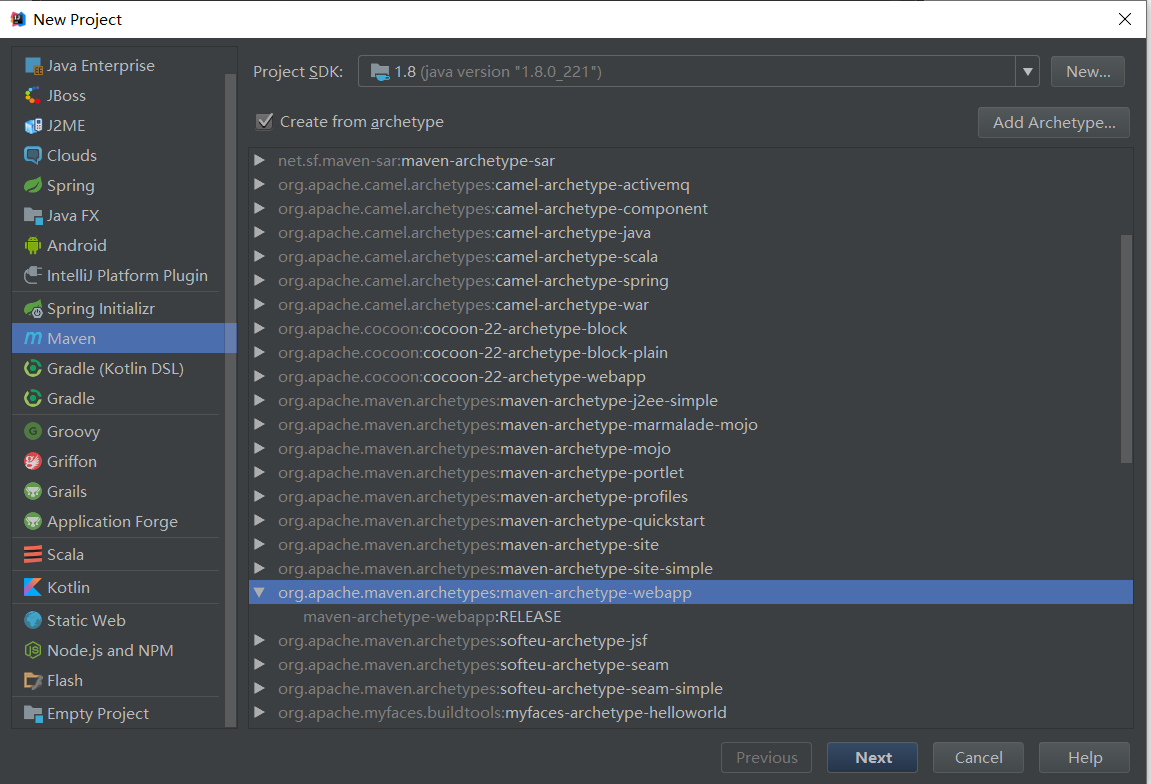Expand softeu-archetype-jsf arrow
1151x784 pixels.
click(259, 640)
